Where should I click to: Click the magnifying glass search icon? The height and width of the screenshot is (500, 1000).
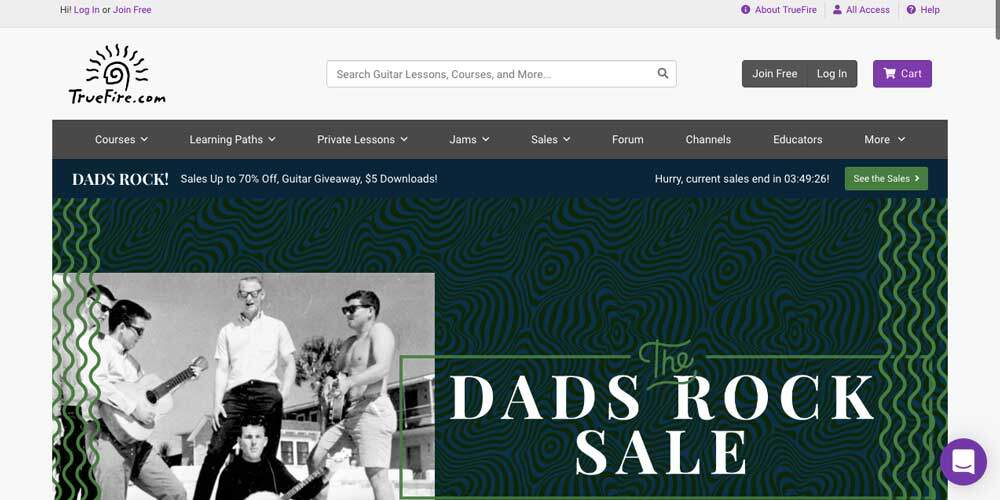[x=663, y=73]
